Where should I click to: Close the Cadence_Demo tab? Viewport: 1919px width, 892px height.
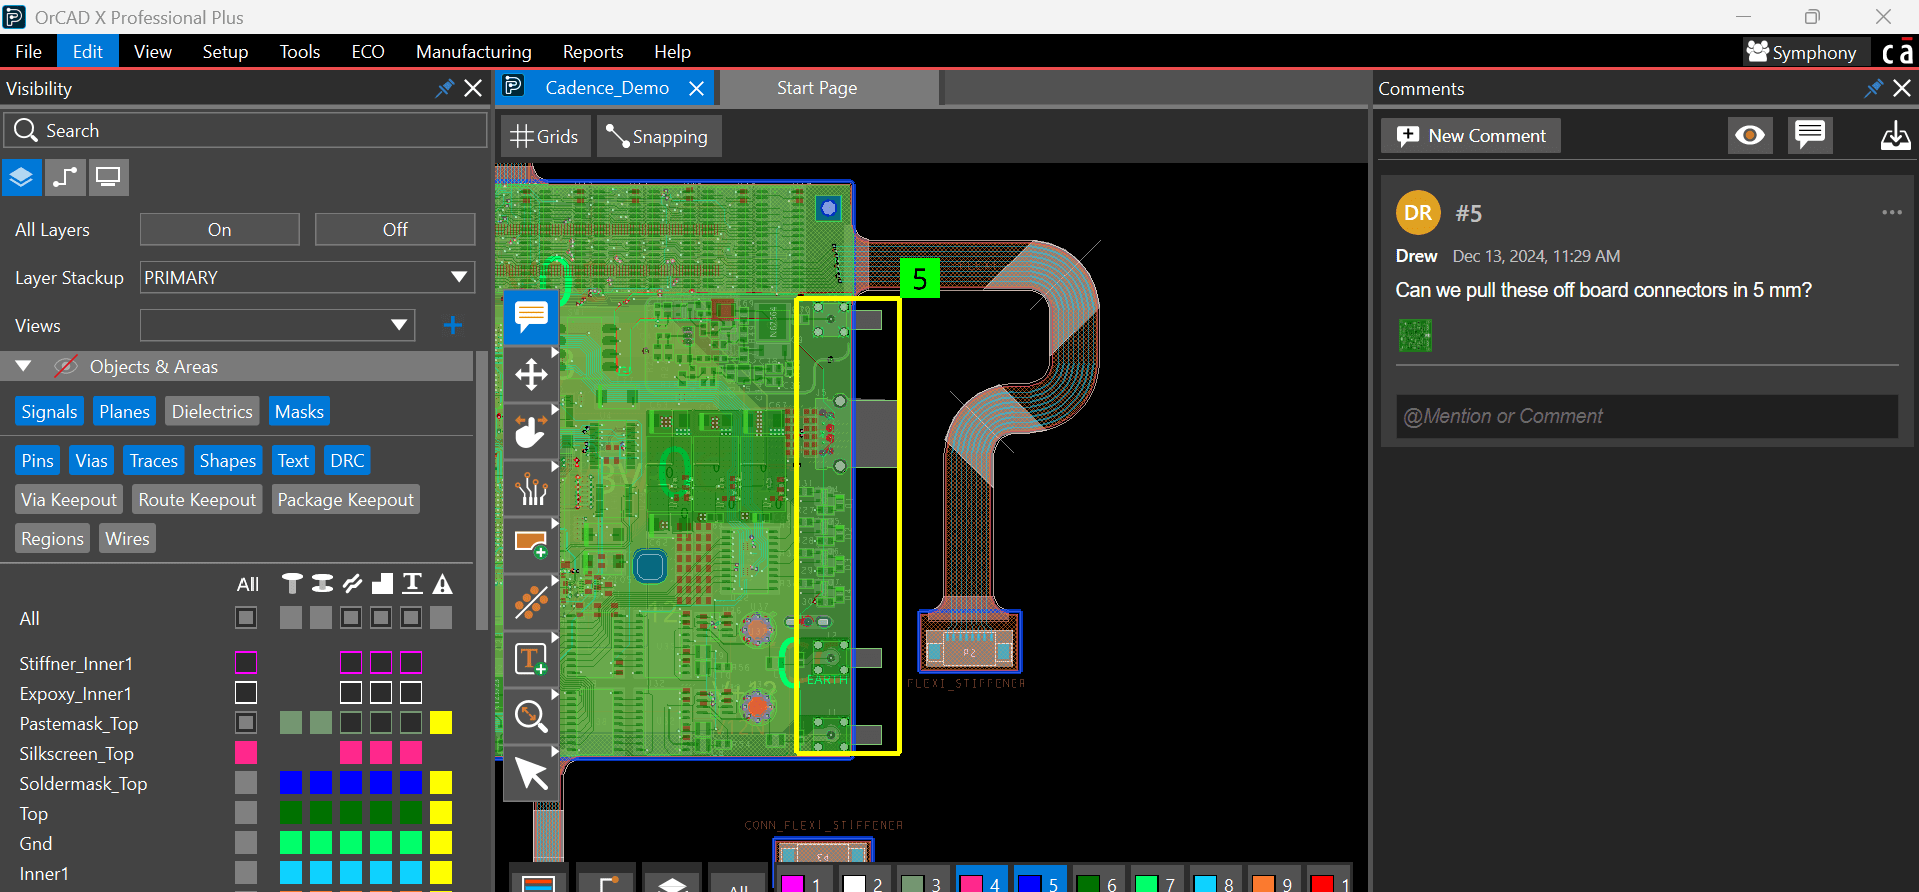697,88
